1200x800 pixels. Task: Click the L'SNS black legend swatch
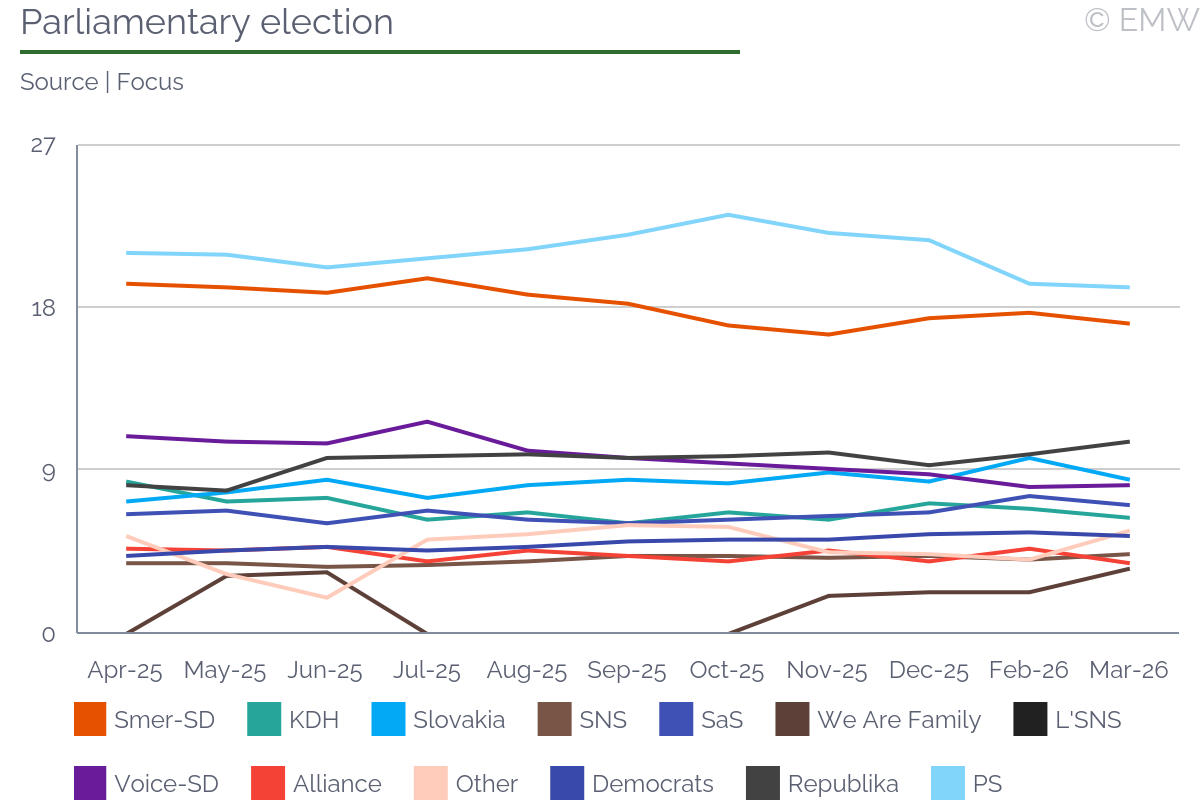pyautogui.click(x=1030, y=719)
